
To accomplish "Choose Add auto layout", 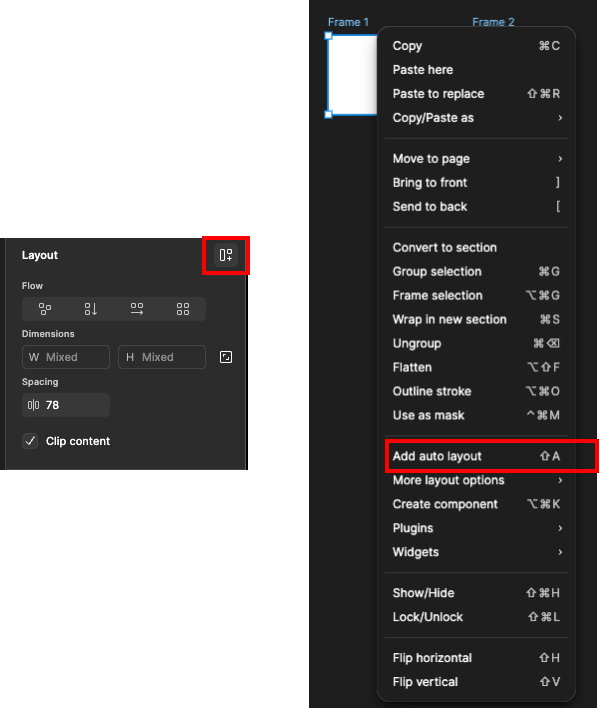I will pyautogui.click(x=477, y=456).
